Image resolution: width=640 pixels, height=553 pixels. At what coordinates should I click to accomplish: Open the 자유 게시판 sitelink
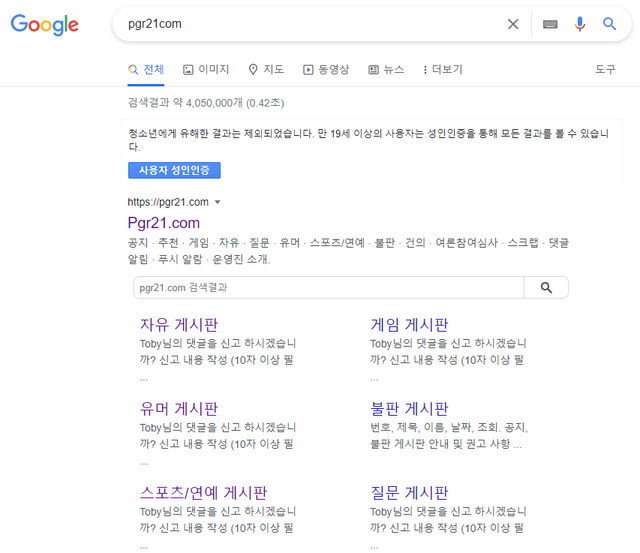click(x=179, y=325)
